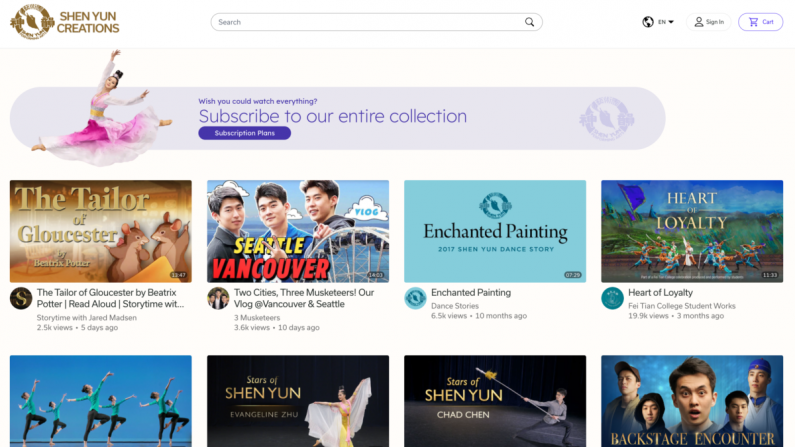Open title Two Cities, Three Musketeers vlog
This screenshot has width=795, height=447.
[x=304, y=299]
